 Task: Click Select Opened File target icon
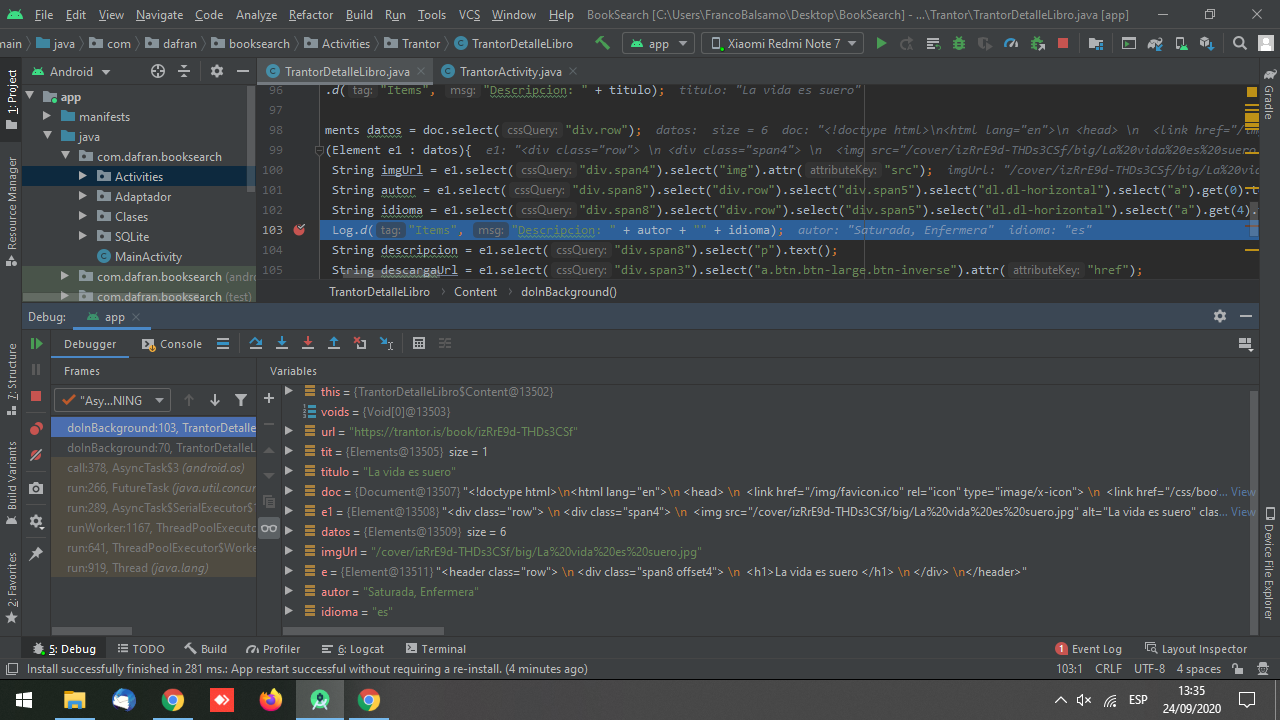pos(158,71)
